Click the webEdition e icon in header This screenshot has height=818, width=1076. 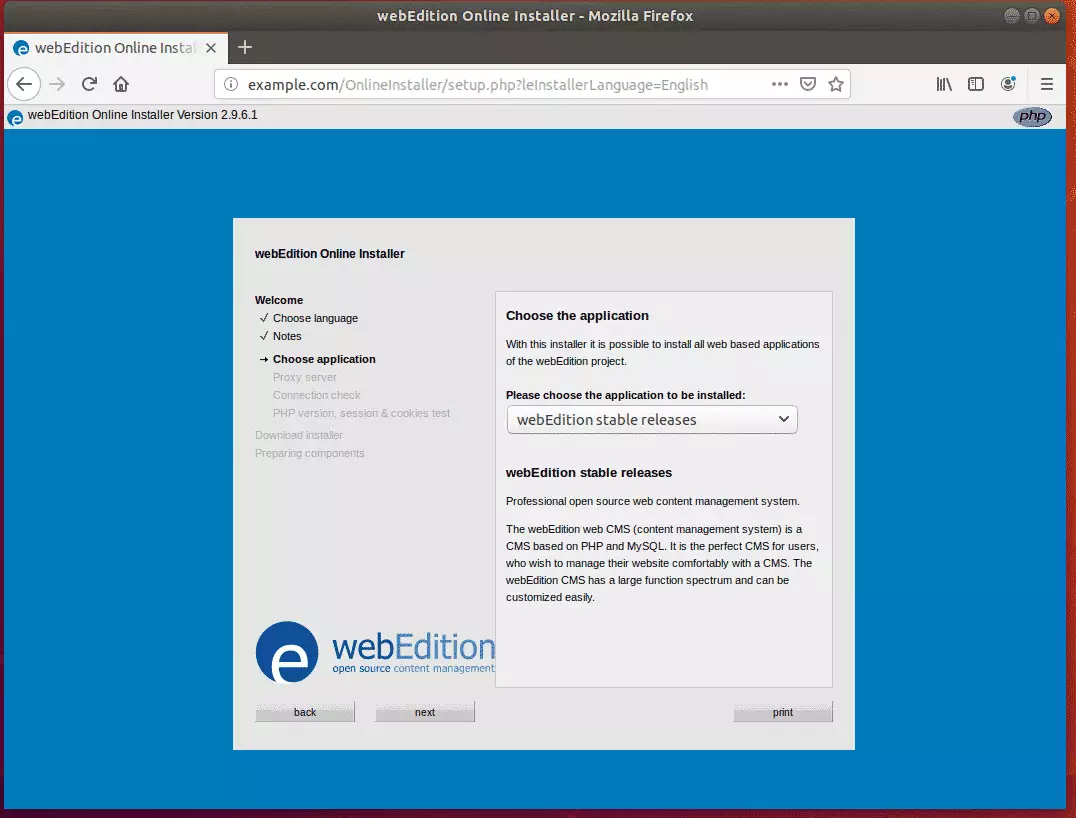[x=15, y=117]
